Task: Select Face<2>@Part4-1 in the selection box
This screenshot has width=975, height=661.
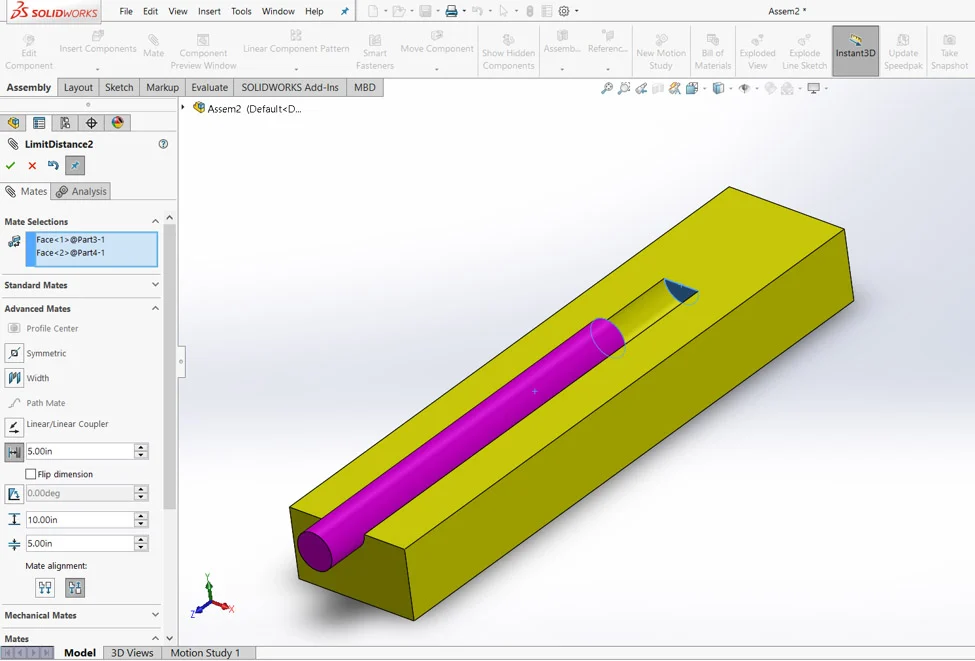Action: point(70,252)
